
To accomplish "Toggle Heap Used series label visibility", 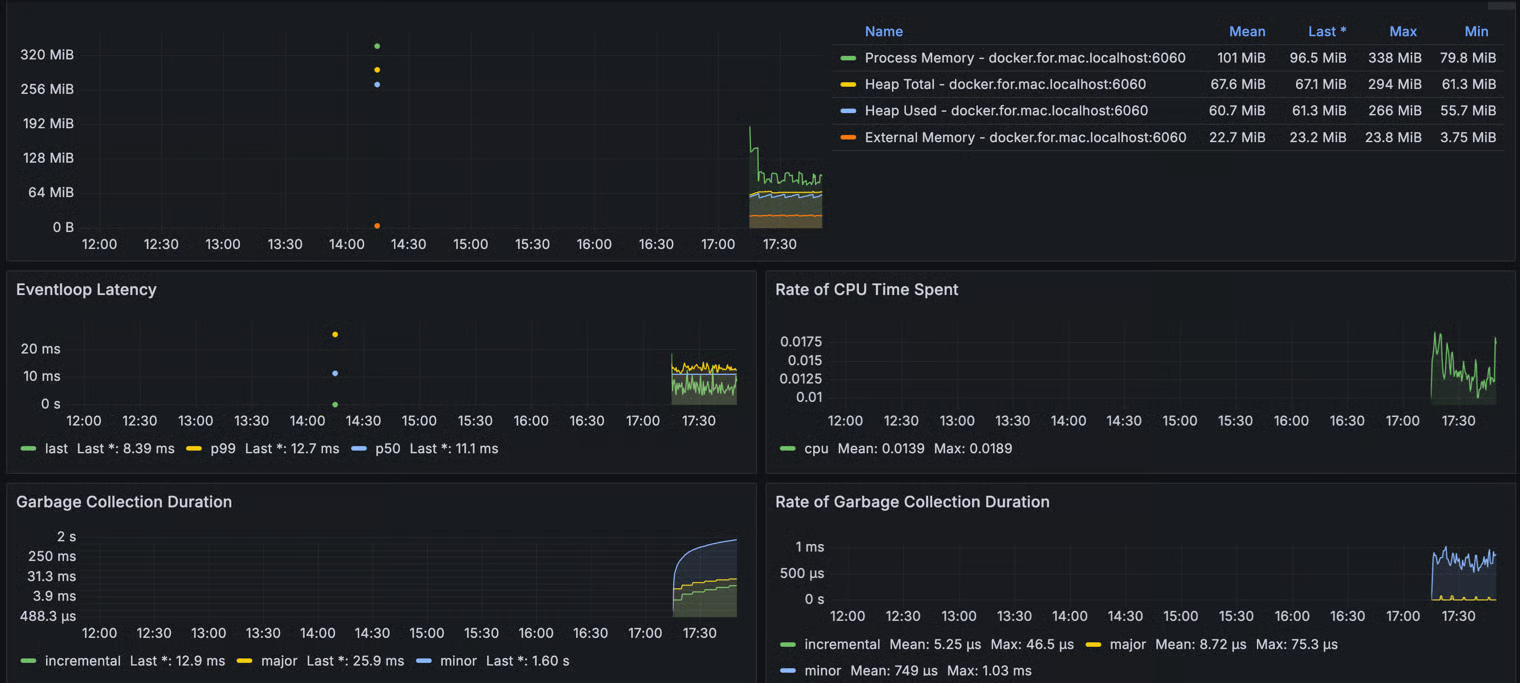I will (x=1006, y=111).
